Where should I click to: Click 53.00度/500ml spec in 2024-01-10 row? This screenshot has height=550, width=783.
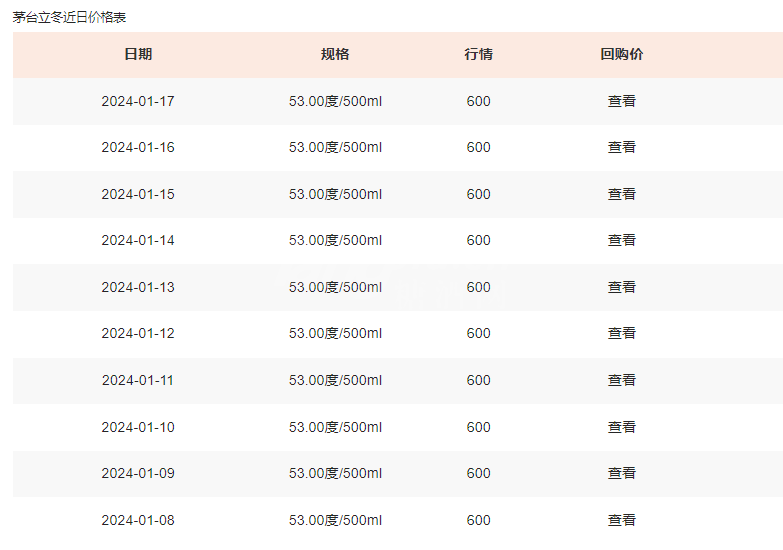coord(335,427)
